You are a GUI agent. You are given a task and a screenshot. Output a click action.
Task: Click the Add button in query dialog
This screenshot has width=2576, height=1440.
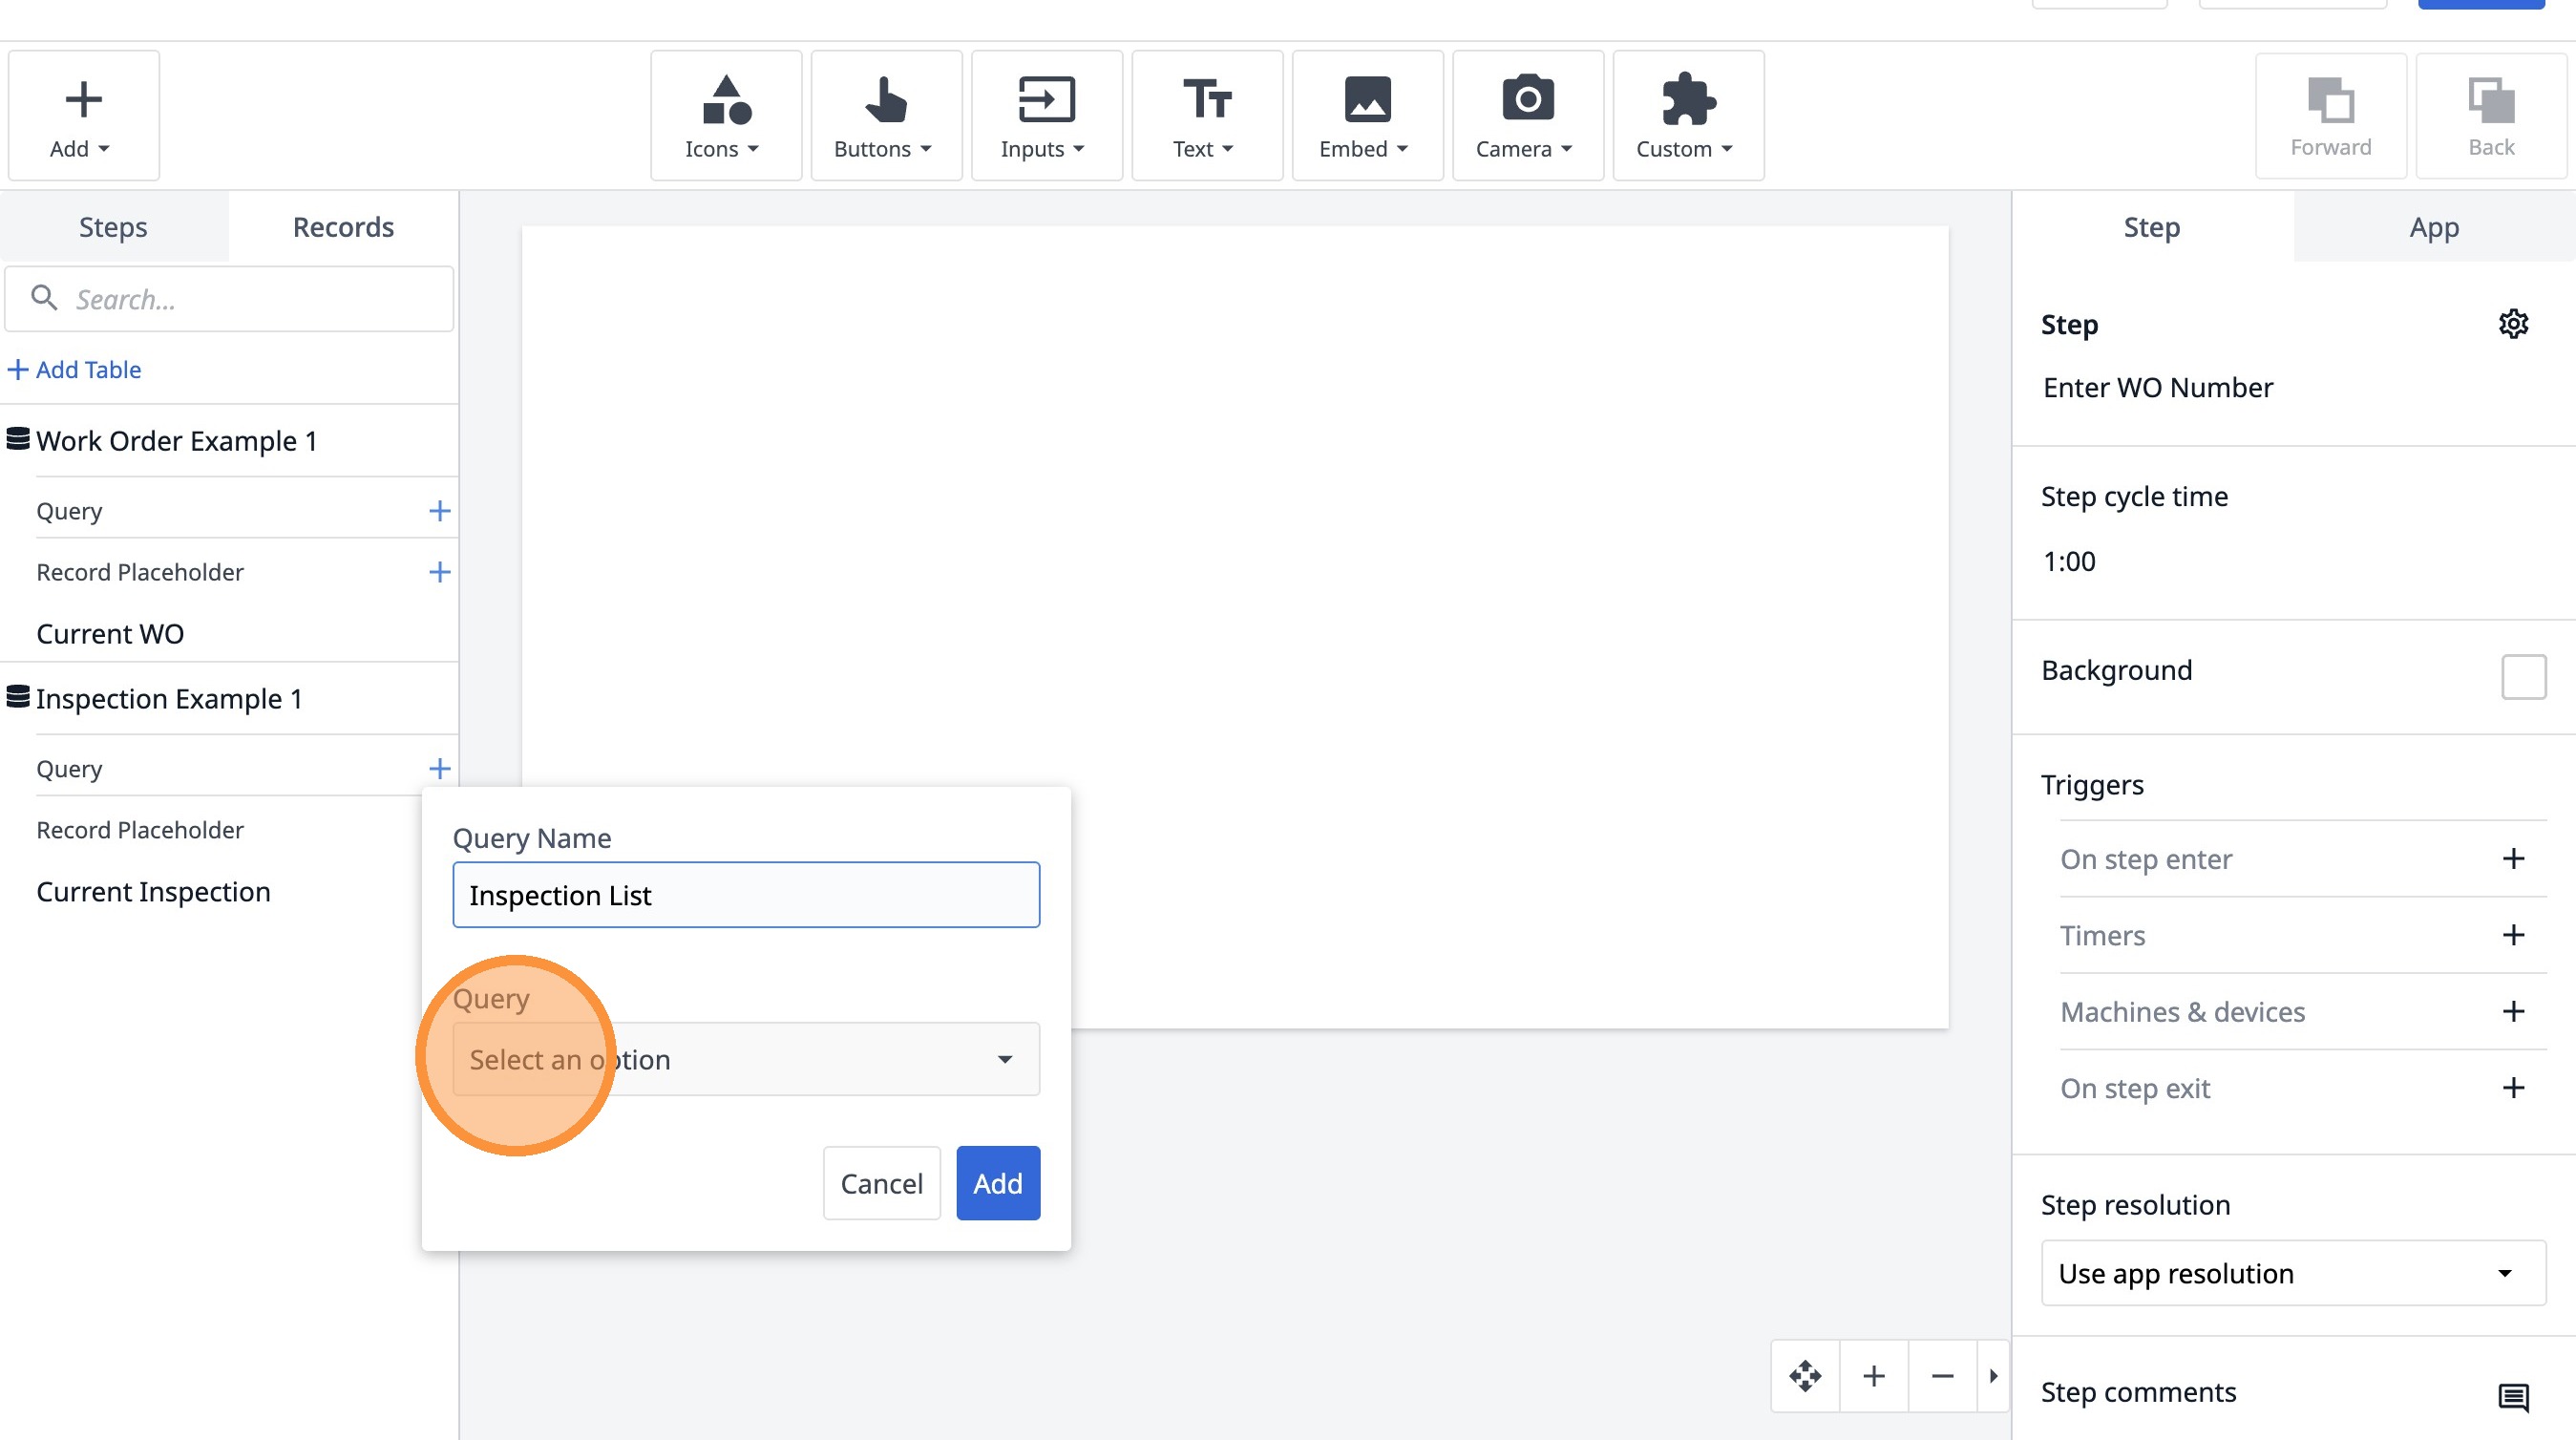997,1183
